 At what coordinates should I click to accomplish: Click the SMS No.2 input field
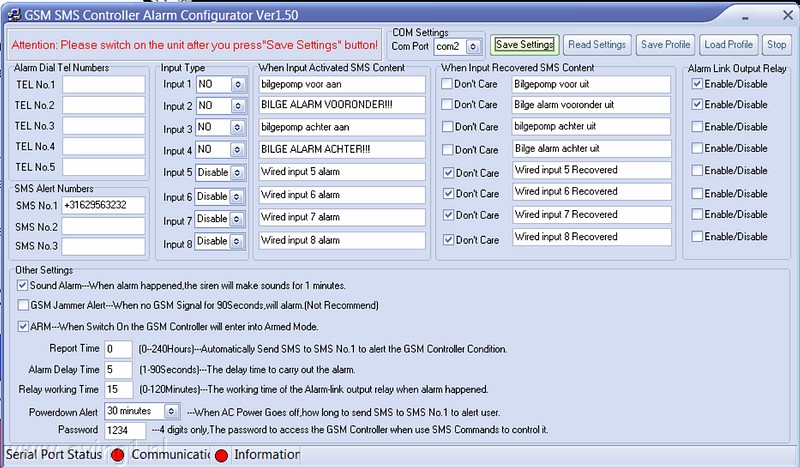(x=104, y=227)
